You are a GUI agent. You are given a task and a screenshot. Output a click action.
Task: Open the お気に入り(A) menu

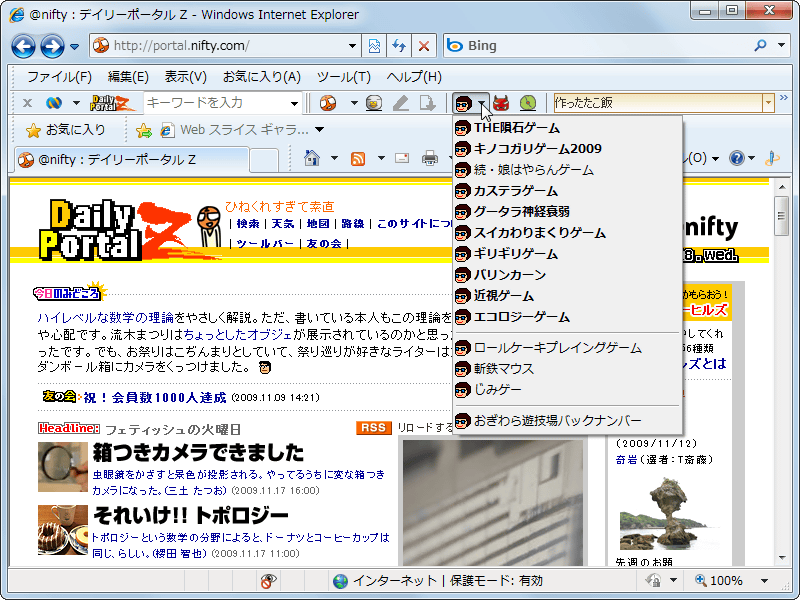point(262,77)
